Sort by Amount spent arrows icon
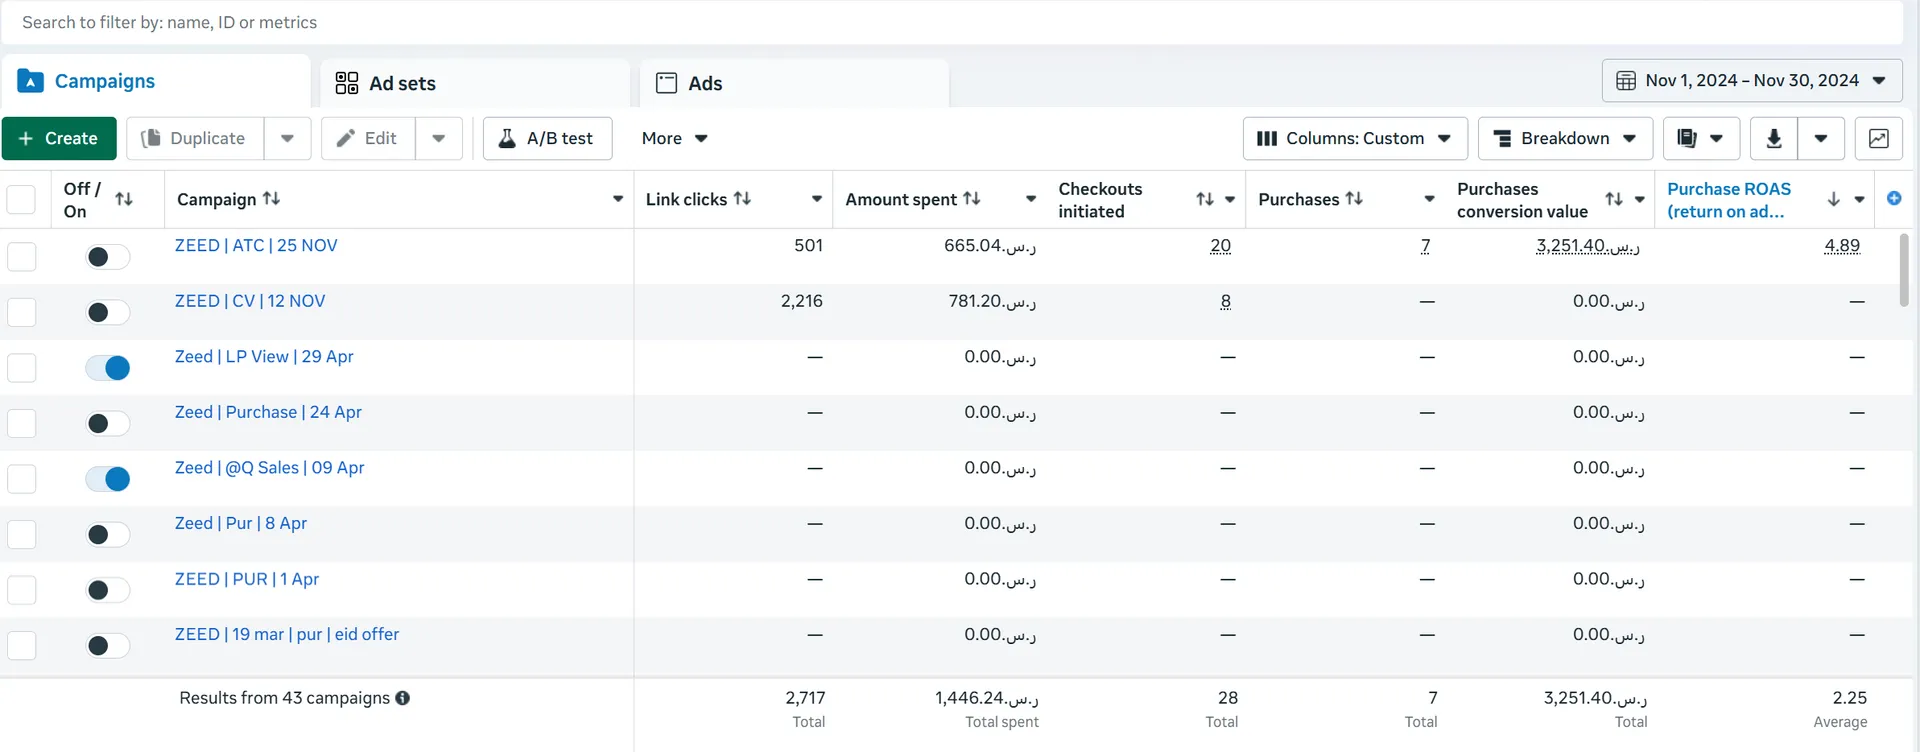This screenshot has width=1920, height=752. 972,198
